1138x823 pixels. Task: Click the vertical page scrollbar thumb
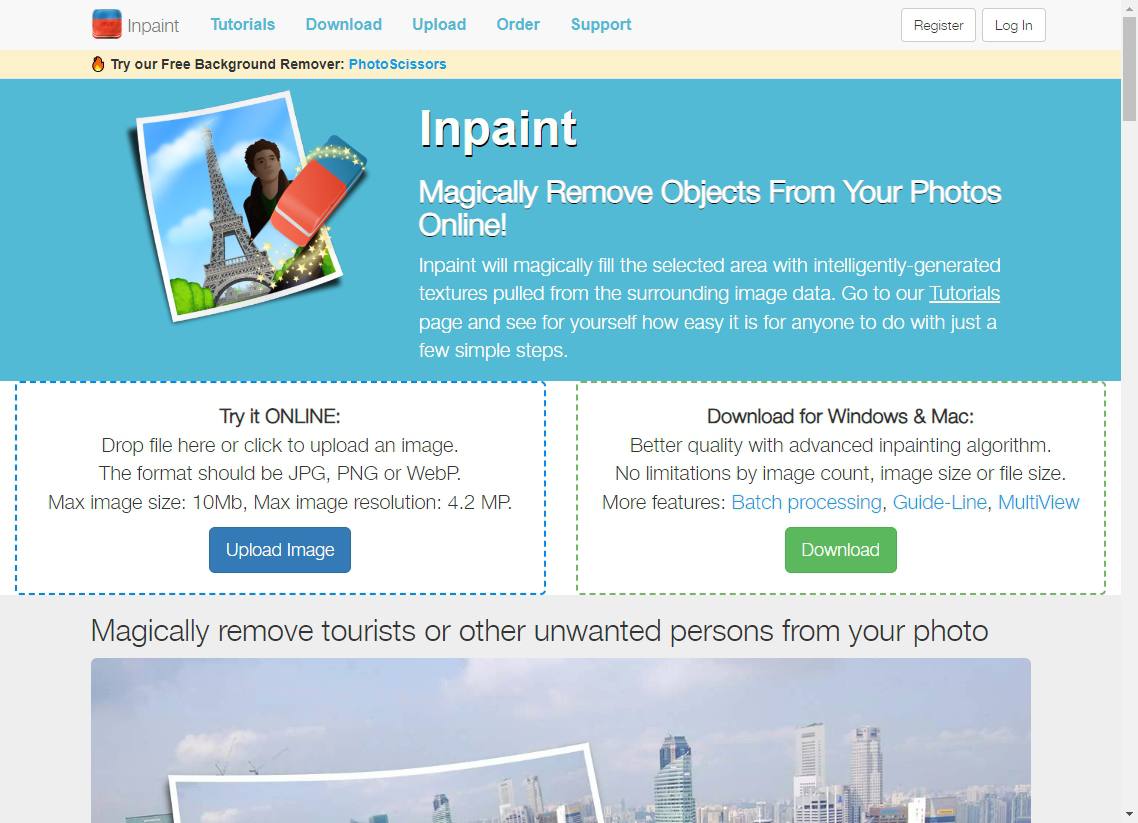pyautogui.click(x=1129, y=69)
